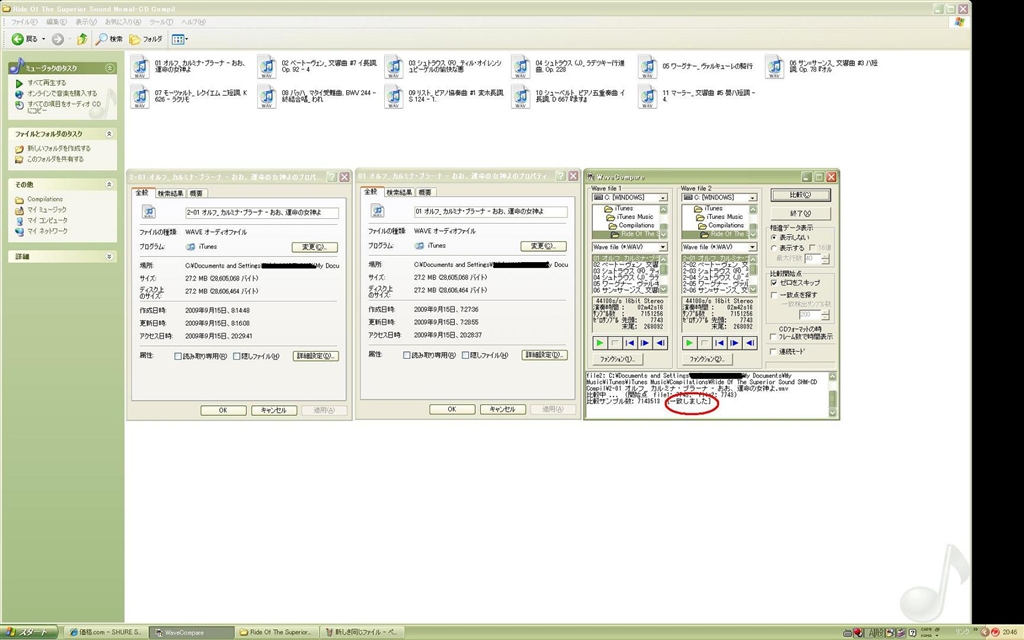Click Explorer's Up folder toolbar icon
This screenshot has width=1024, height=640.
pyautogui.click(x=82, y=39)
